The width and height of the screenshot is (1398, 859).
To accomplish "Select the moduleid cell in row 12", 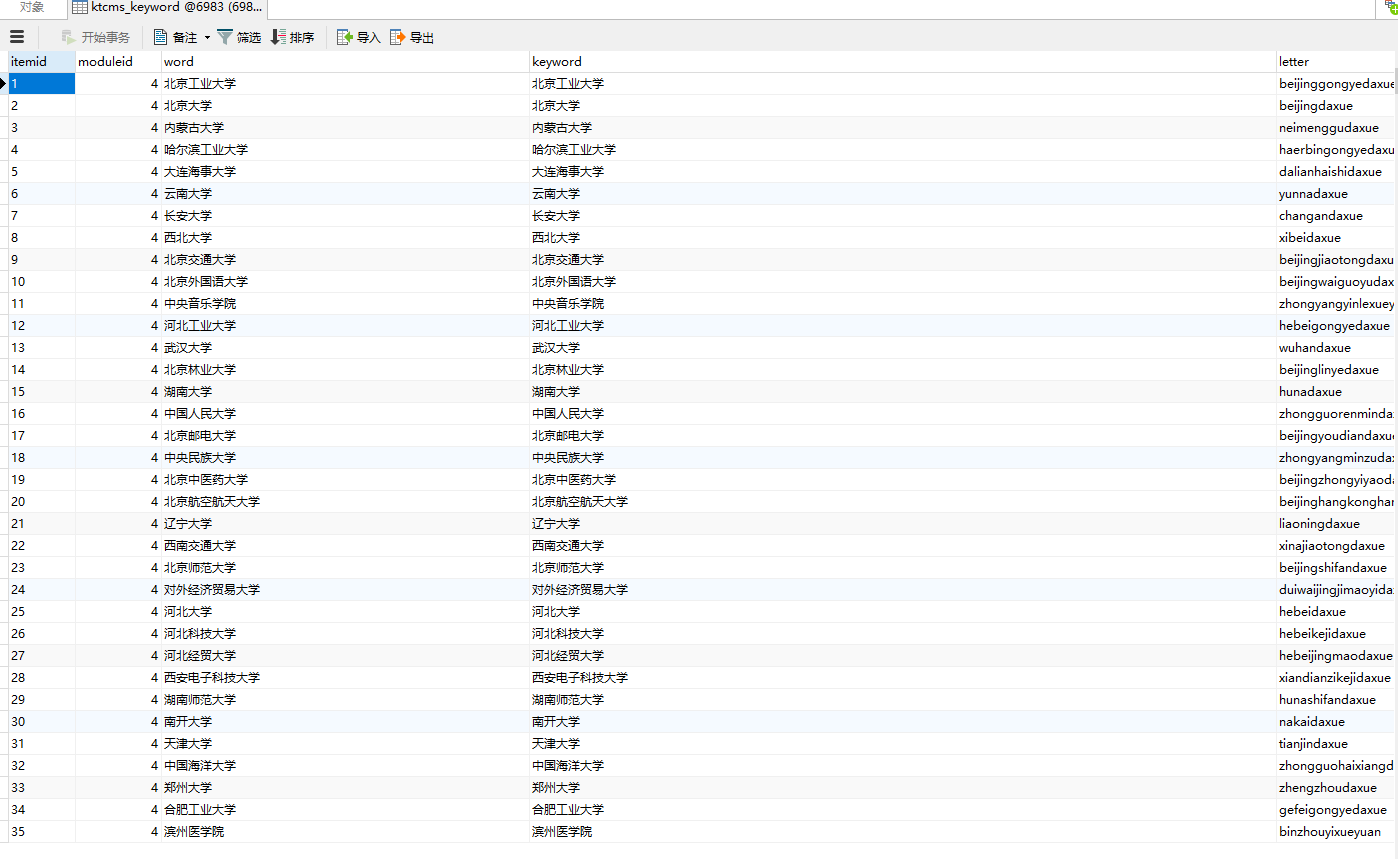I will pyautogui.click(x=118, y=326).
